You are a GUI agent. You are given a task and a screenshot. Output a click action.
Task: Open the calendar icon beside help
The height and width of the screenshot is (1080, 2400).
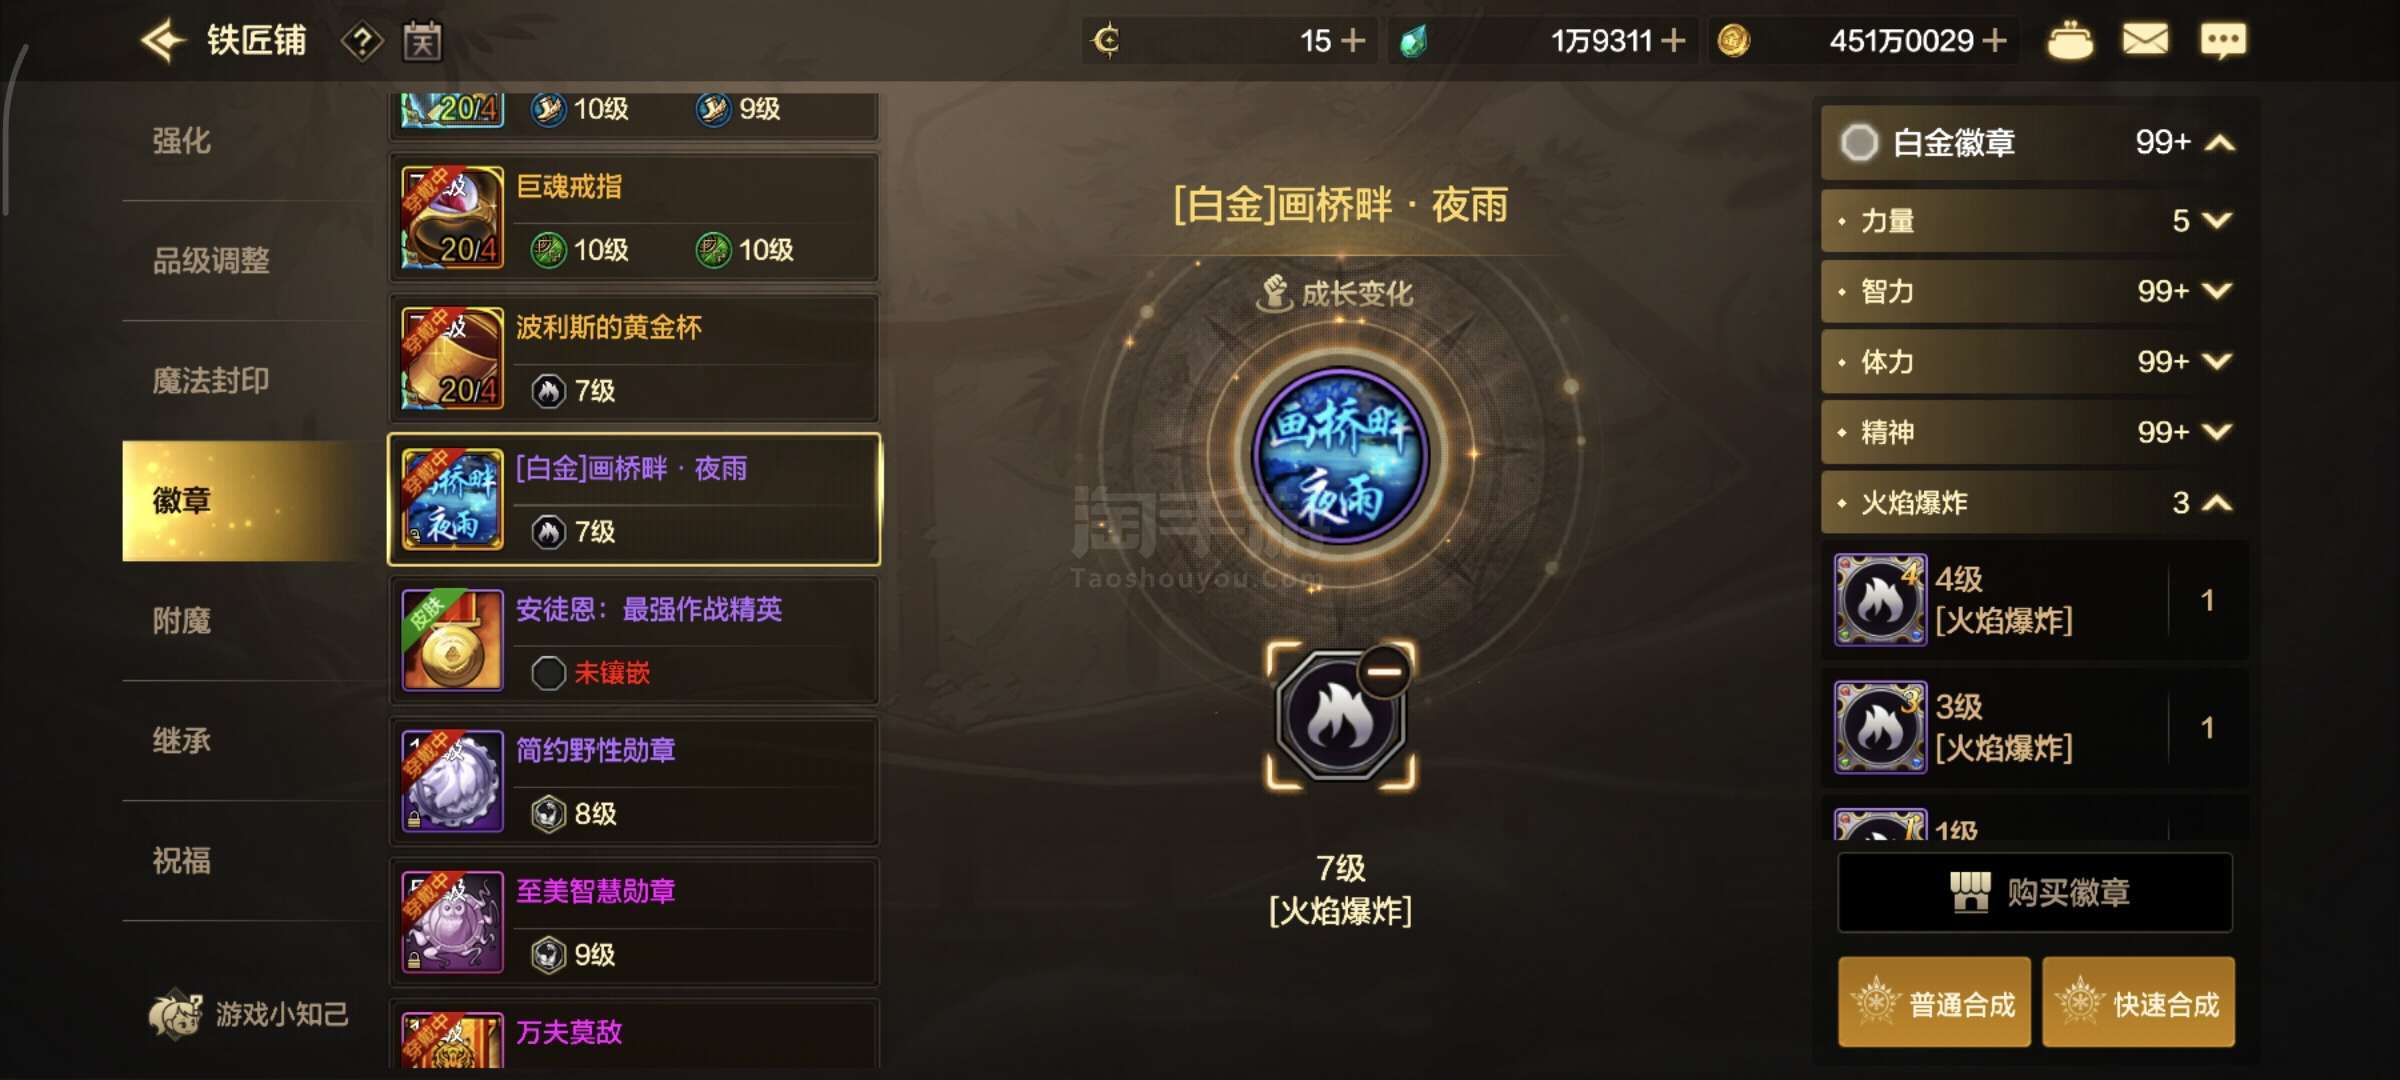(422, 42)
